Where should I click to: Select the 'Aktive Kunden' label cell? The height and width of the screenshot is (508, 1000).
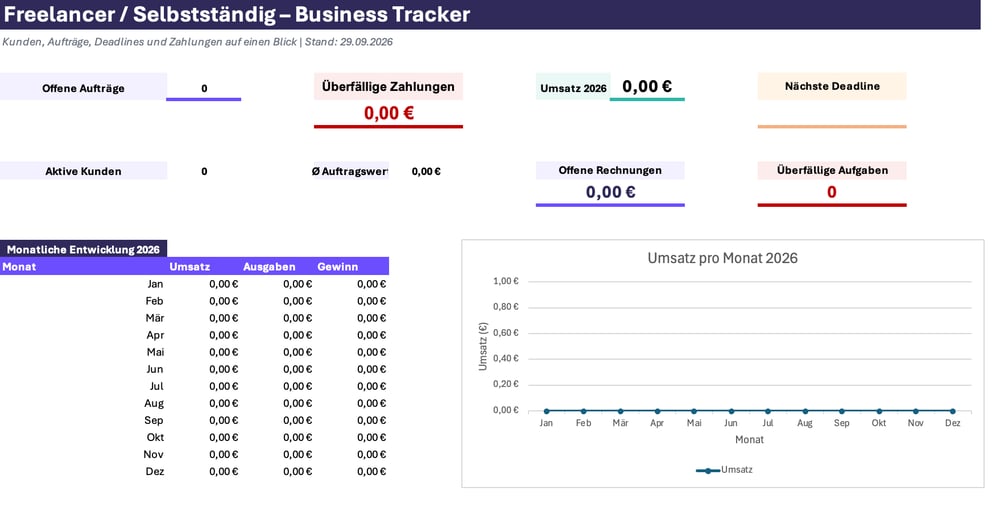coord(84,171)
